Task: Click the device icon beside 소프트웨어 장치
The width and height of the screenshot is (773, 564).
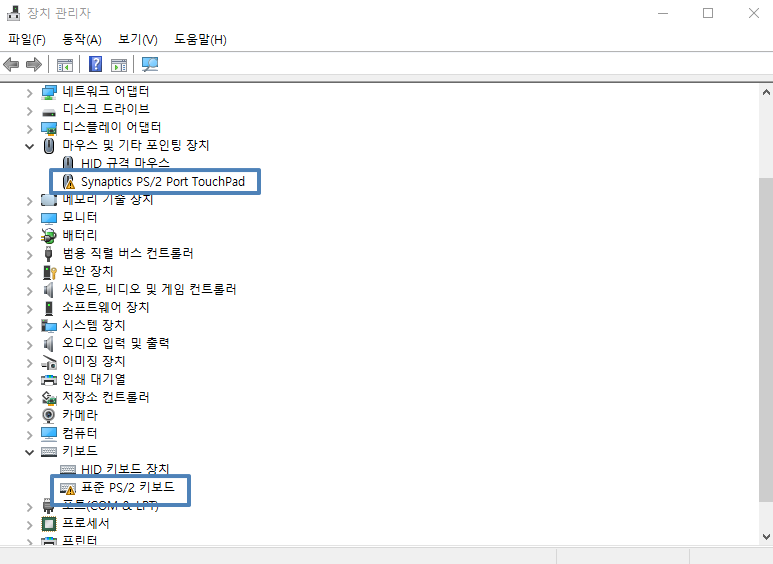Action: coord(49,308)
